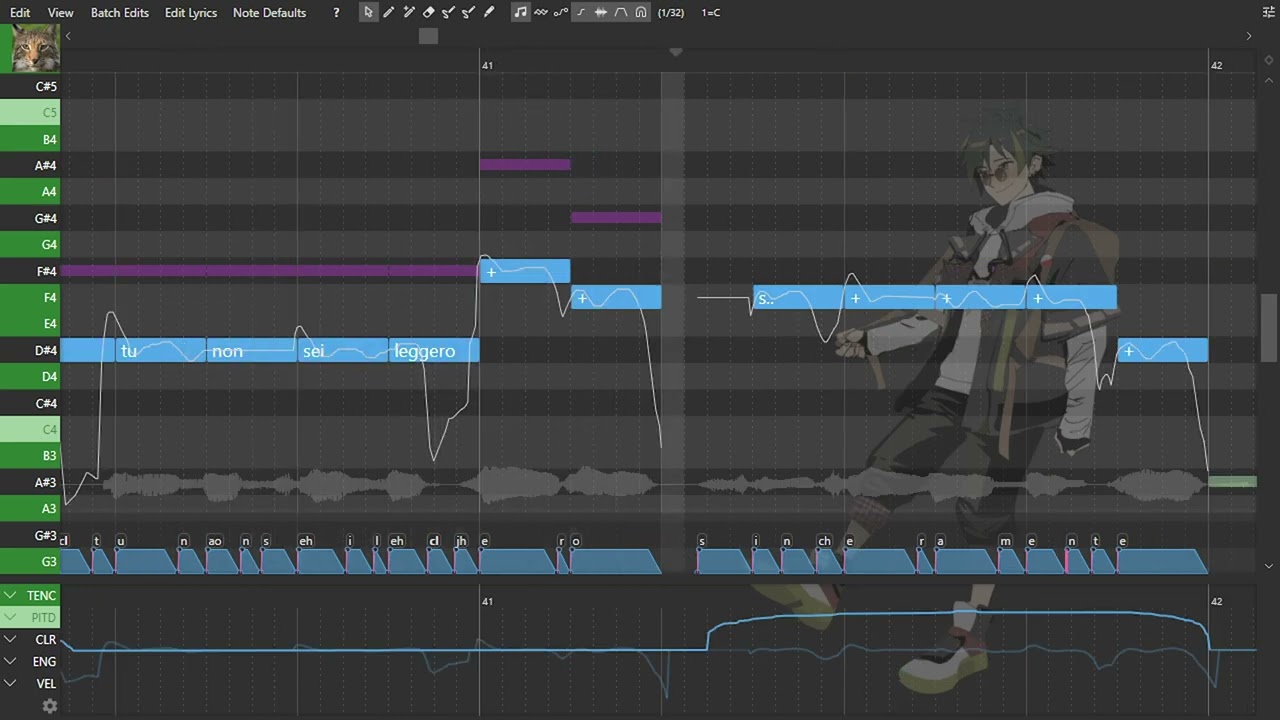
Task: Toggle phoneme envelope display icon
Action: tap(621, 13)
